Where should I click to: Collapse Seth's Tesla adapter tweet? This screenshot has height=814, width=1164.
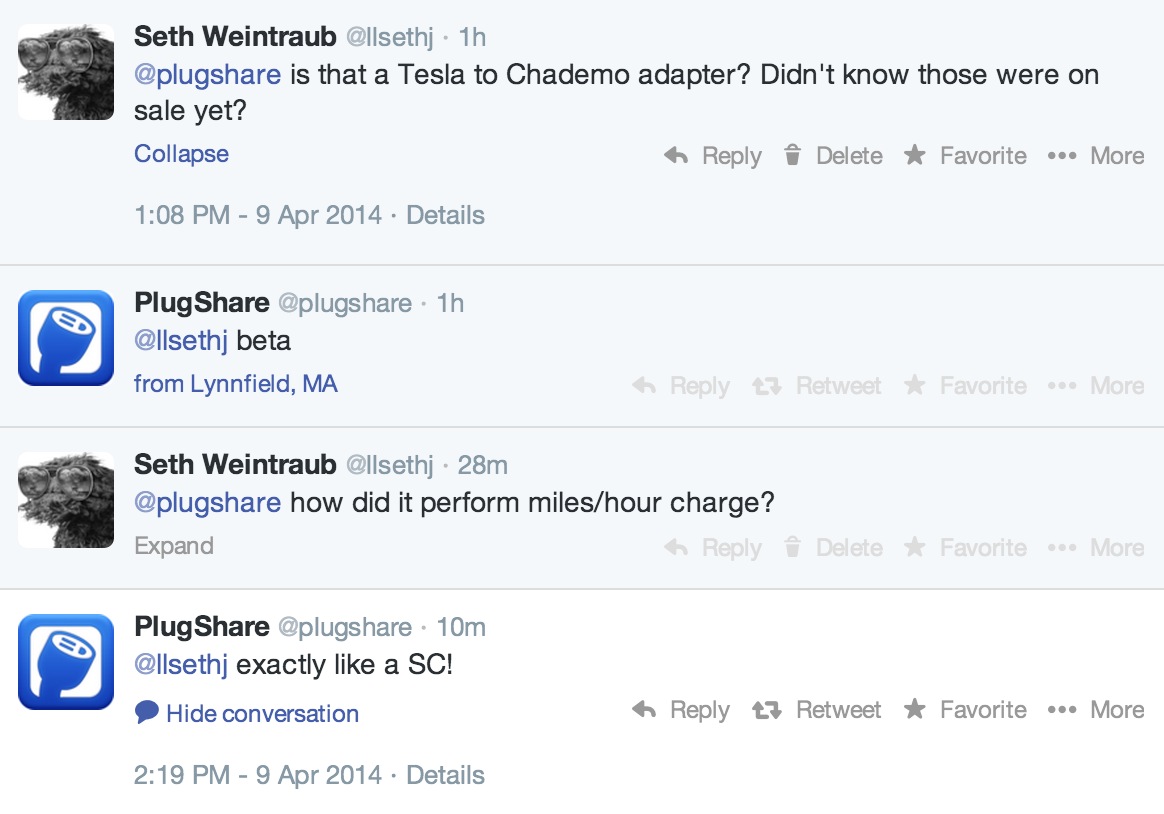tap(181, 154)
